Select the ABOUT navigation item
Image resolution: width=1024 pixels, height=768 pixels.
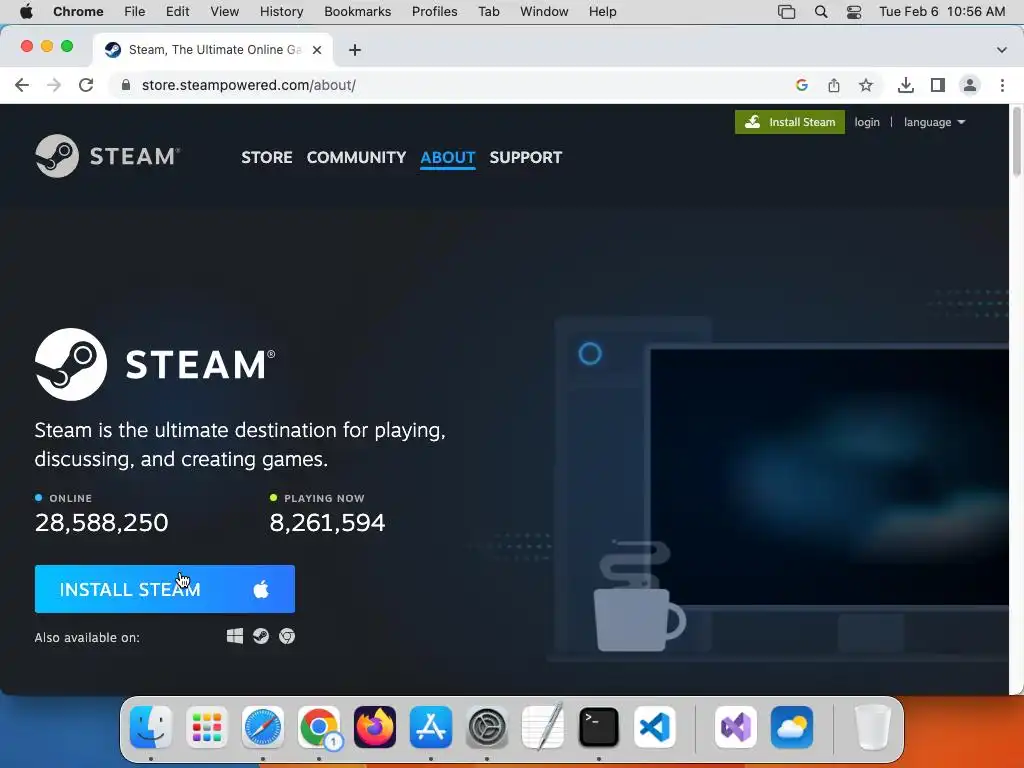[448, 157]
